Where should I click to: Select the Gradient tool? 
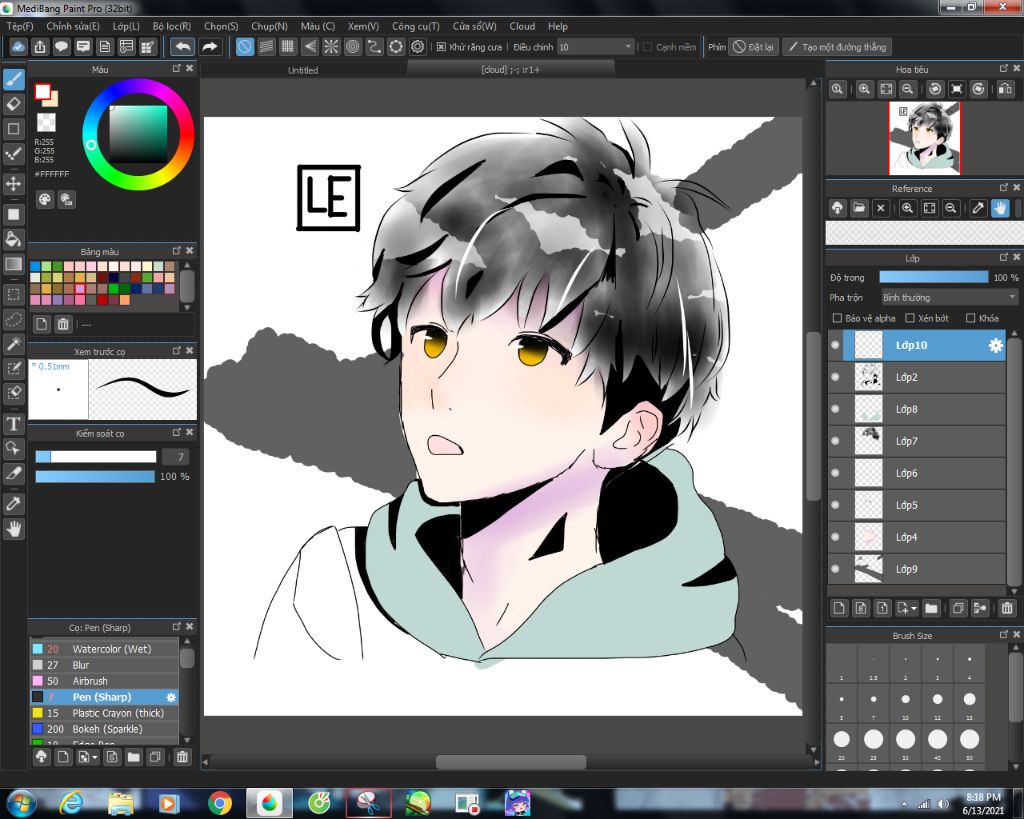pyautogui.click(x=14, y=264)
